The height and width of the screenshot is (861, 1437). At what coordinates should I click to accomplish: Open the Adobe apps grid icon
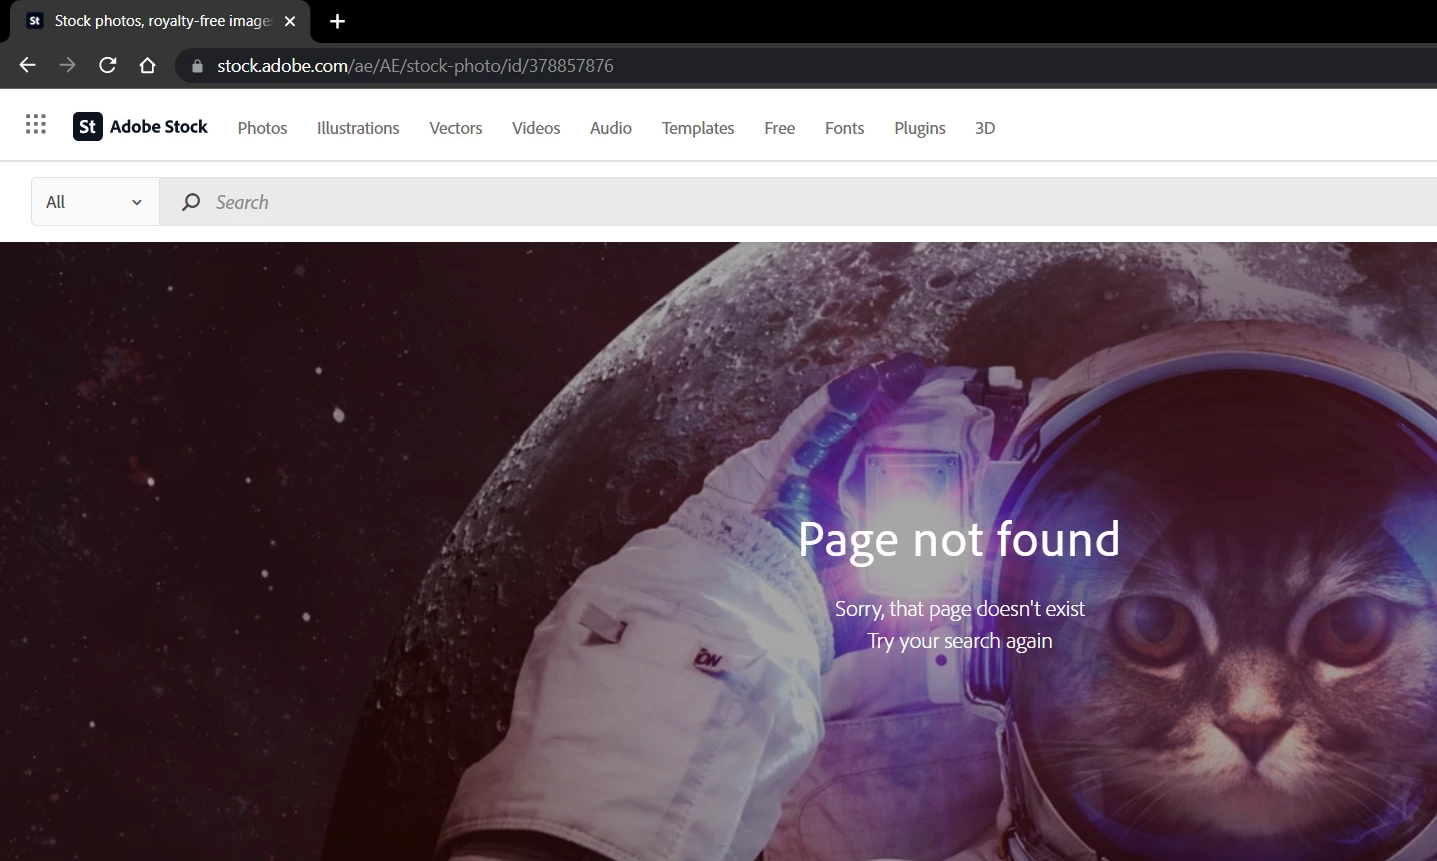point(36,124)
